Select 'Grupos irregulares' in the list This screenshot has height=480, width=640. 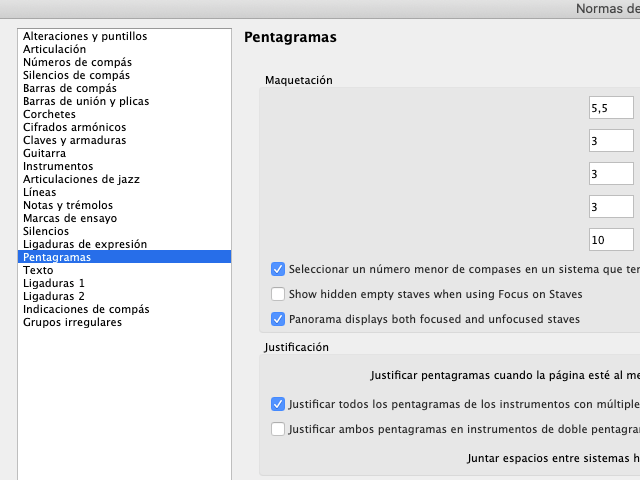[x=72, y=322]
